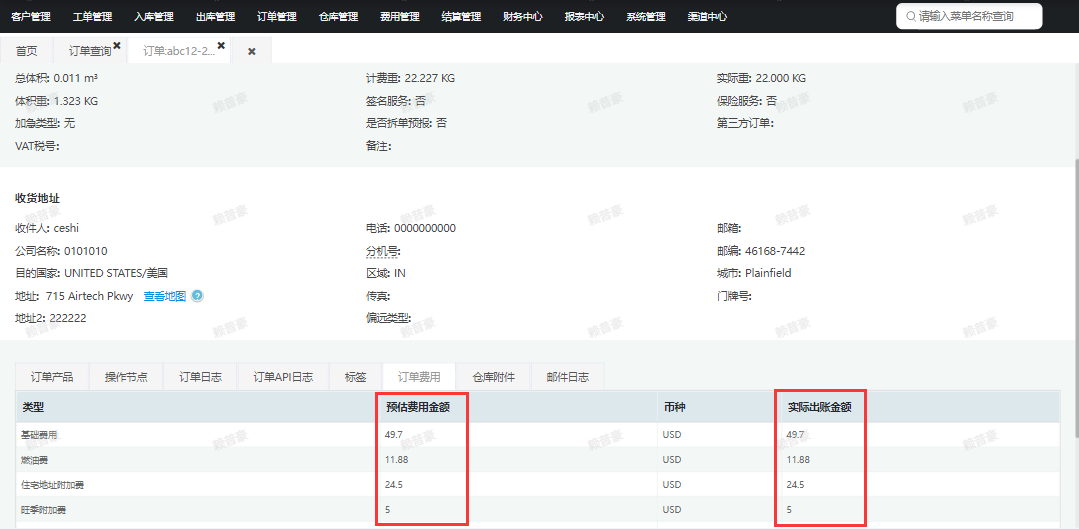The height and width of the screenshot is (529, 1079).
Task: Click the 邮编: 46168-7442 text
Action: click(x=760, y=250)
